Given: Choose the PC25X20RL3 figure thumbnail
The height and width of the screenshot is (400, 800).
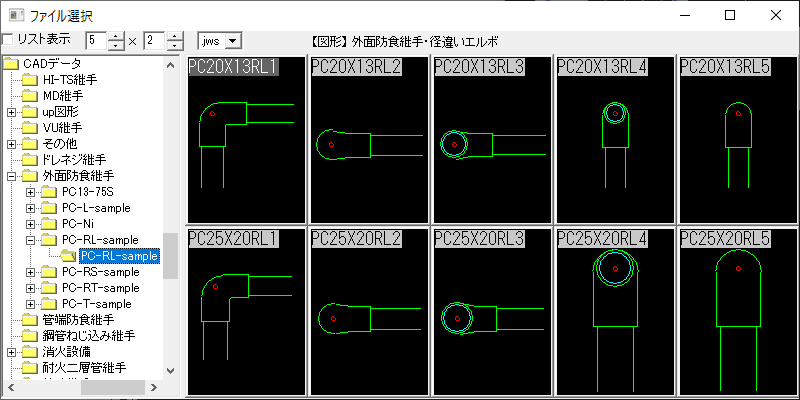Looking at the screenshot, I should 492,312.
